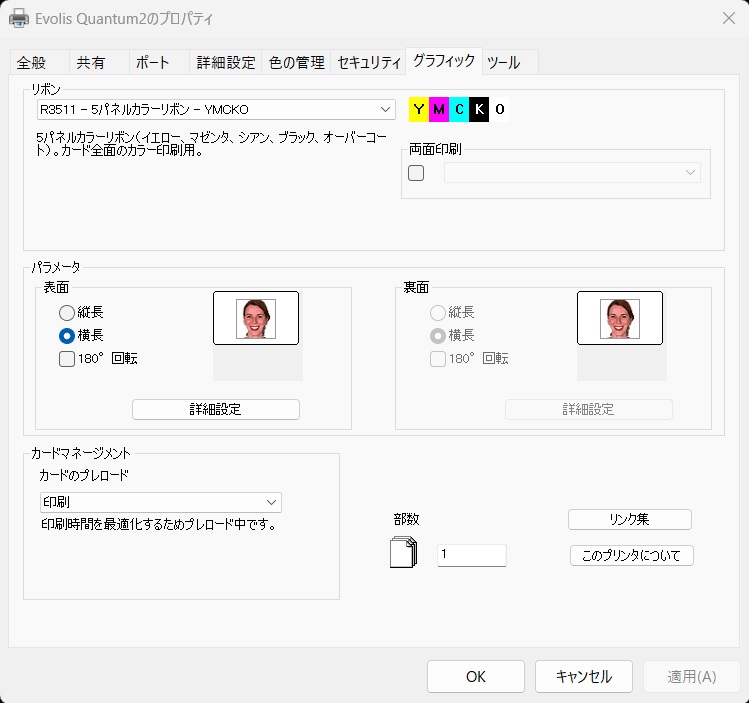Close the Evolis Quantum2 properties dialog

(729, 18)
